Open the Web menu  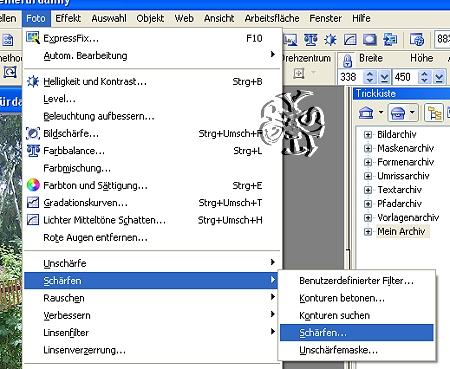[x=184, y=18]
